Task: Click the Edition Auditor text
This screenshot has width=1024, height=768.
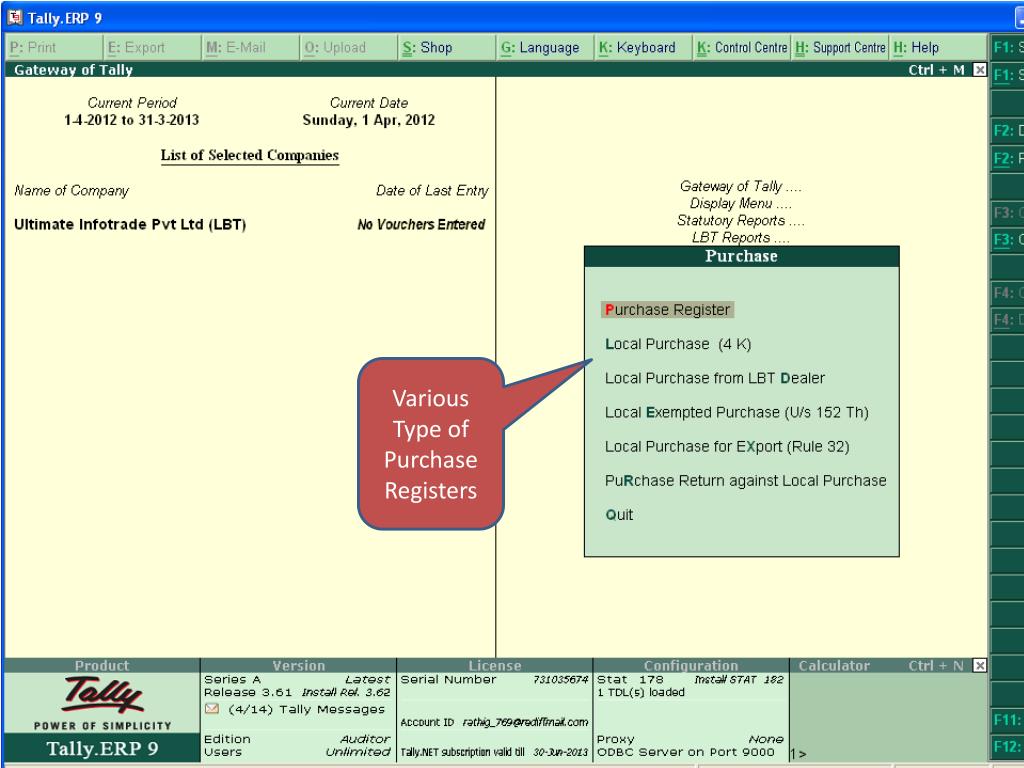Action: click(x=297, y=739)
